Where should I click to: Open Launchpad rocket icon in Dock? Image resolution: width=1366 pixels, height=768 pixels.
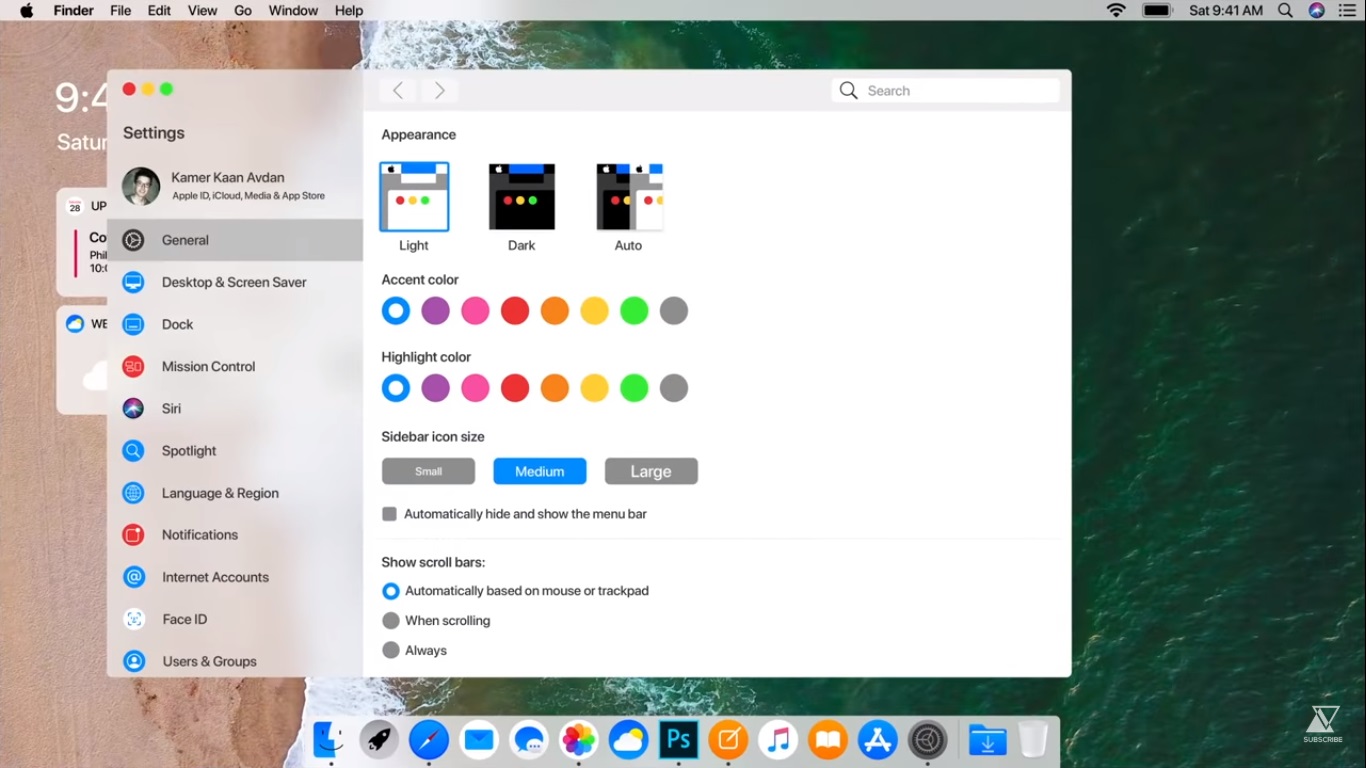point(379,740)
